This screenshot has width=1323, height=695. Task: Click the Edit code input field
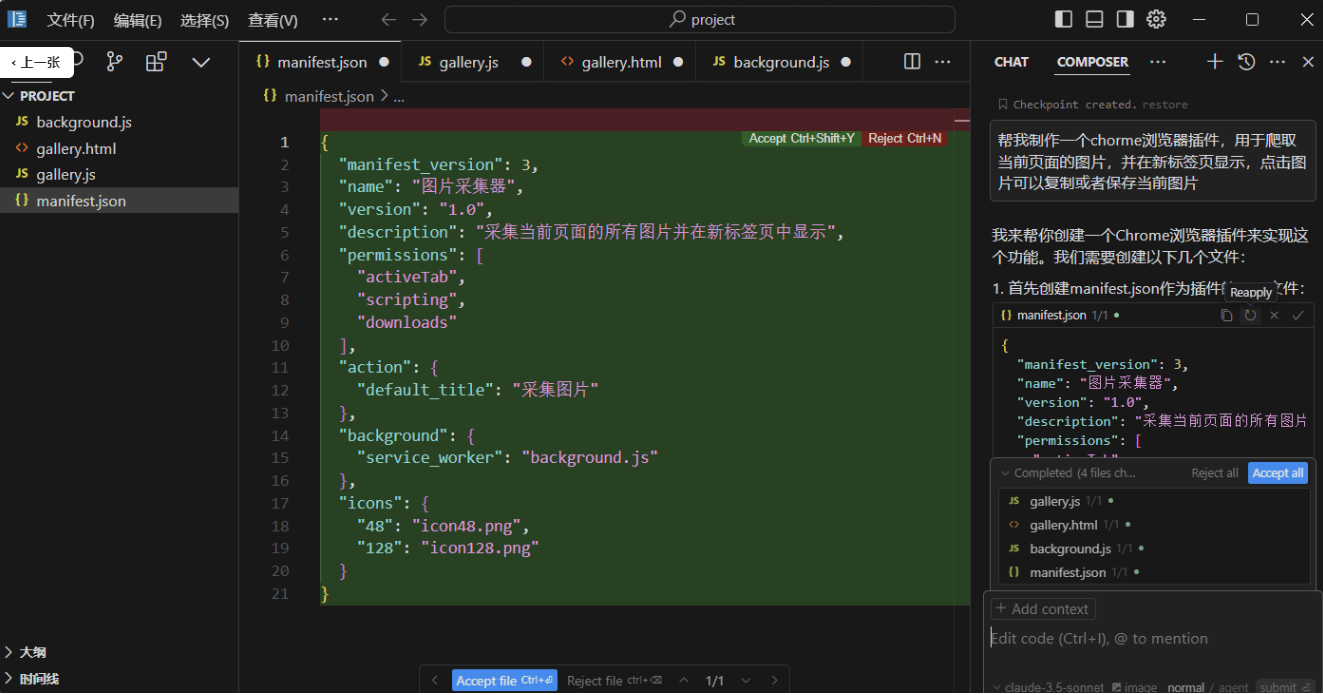(1100, 638)
